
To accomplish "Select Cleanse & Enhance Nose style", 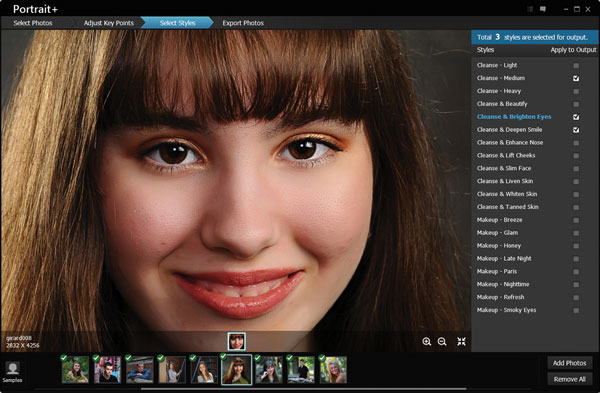I will pyautogui.click(x=510, y=142).
